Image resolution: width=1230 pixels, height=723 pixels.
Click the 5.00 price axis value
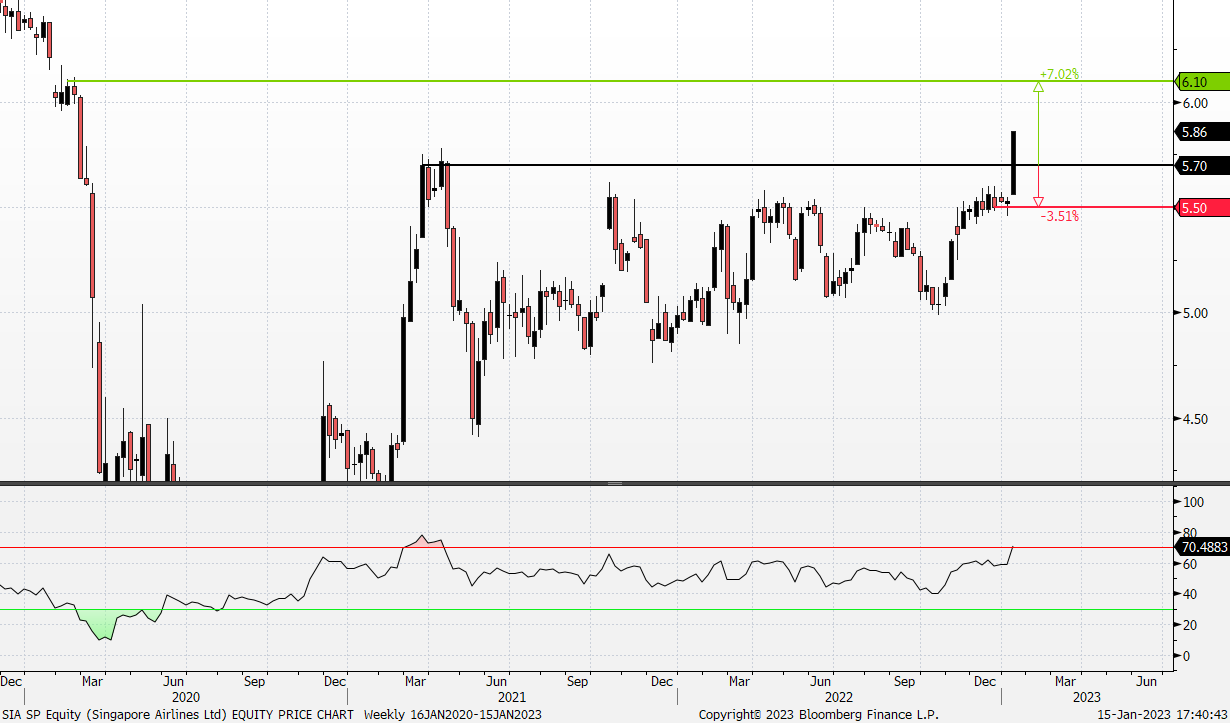(x=1195, y=313)
